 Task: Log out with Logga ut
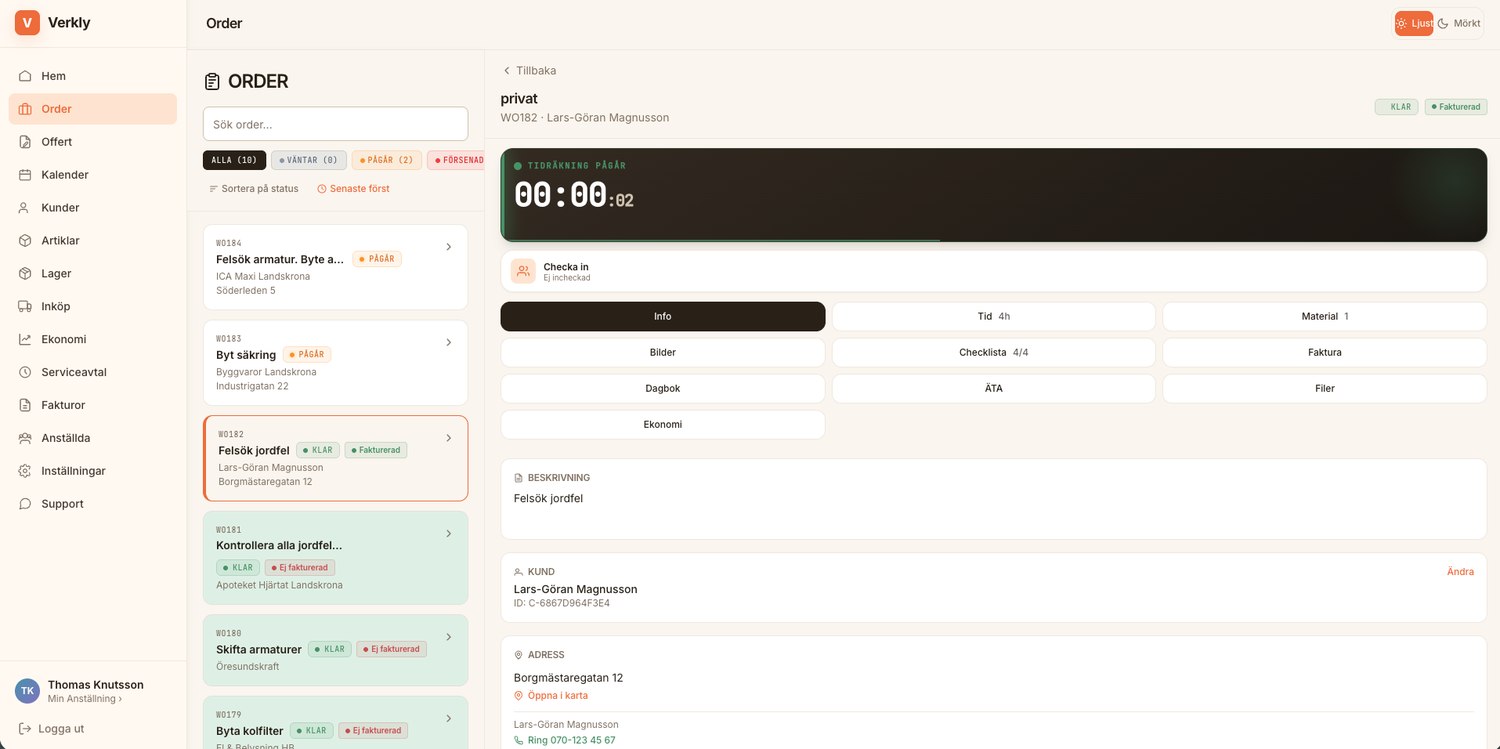(51, 729)
